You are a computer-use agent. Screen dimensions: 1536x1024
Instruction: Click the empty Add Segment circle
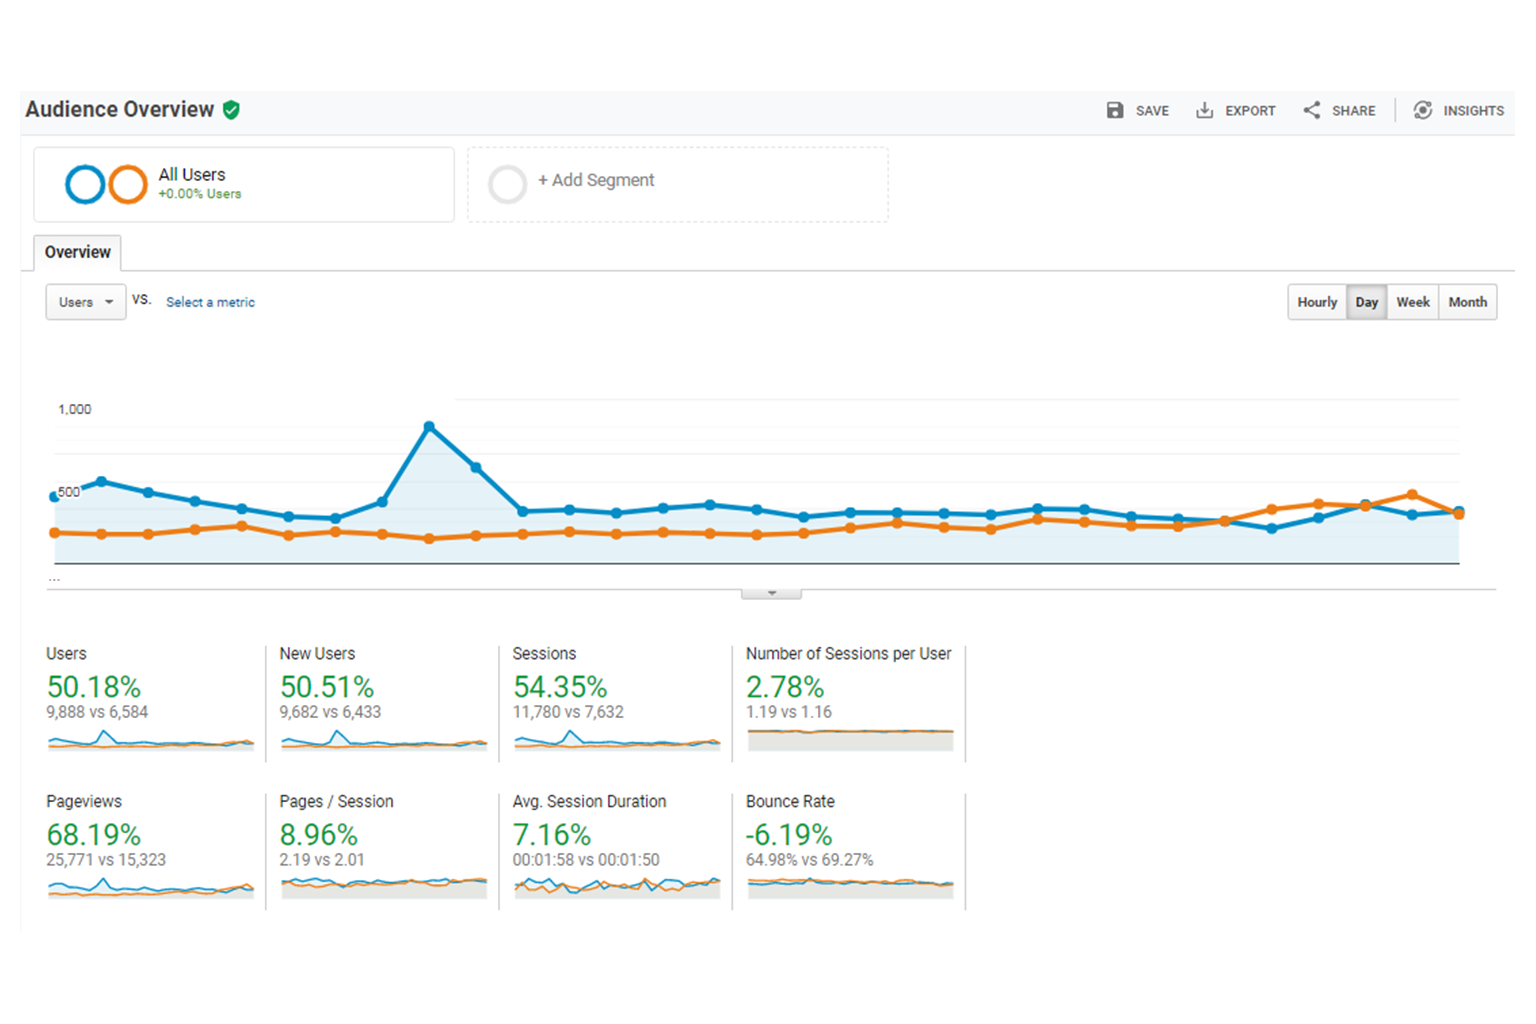507,184
